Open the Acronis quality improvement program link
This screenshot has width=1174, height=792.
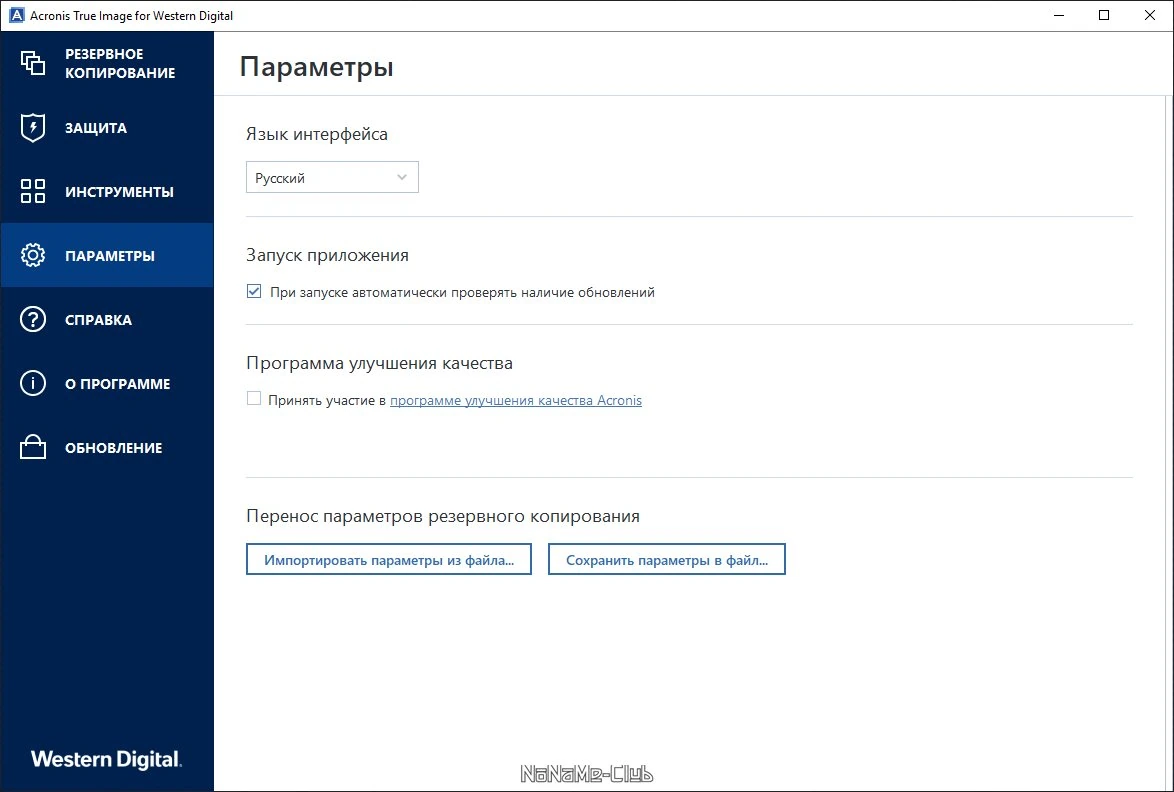516,400
